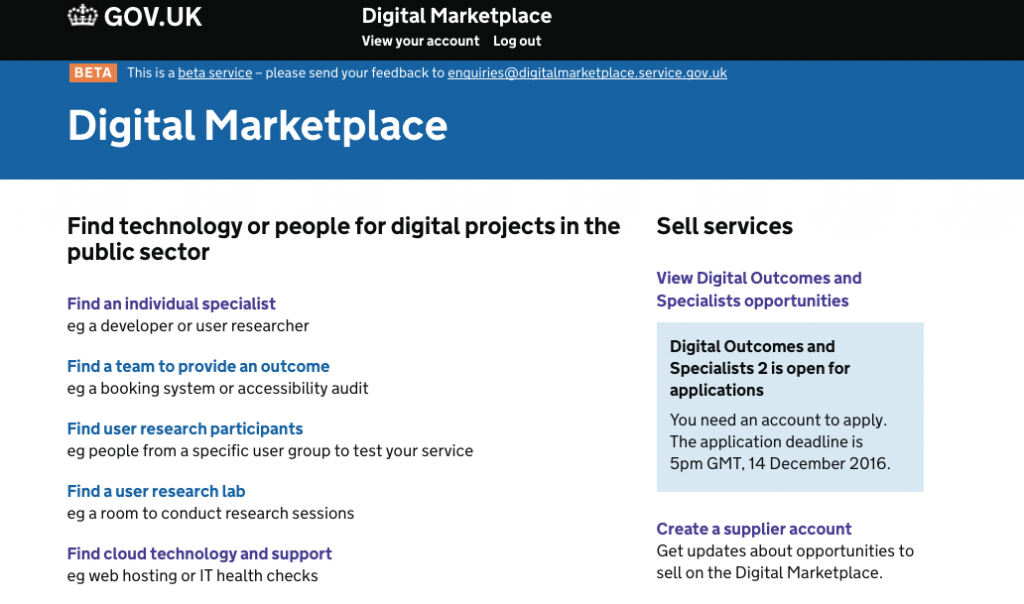The image size is (1024, 604).
Task: Click Create a supplier account link
Action: [754, 529]
